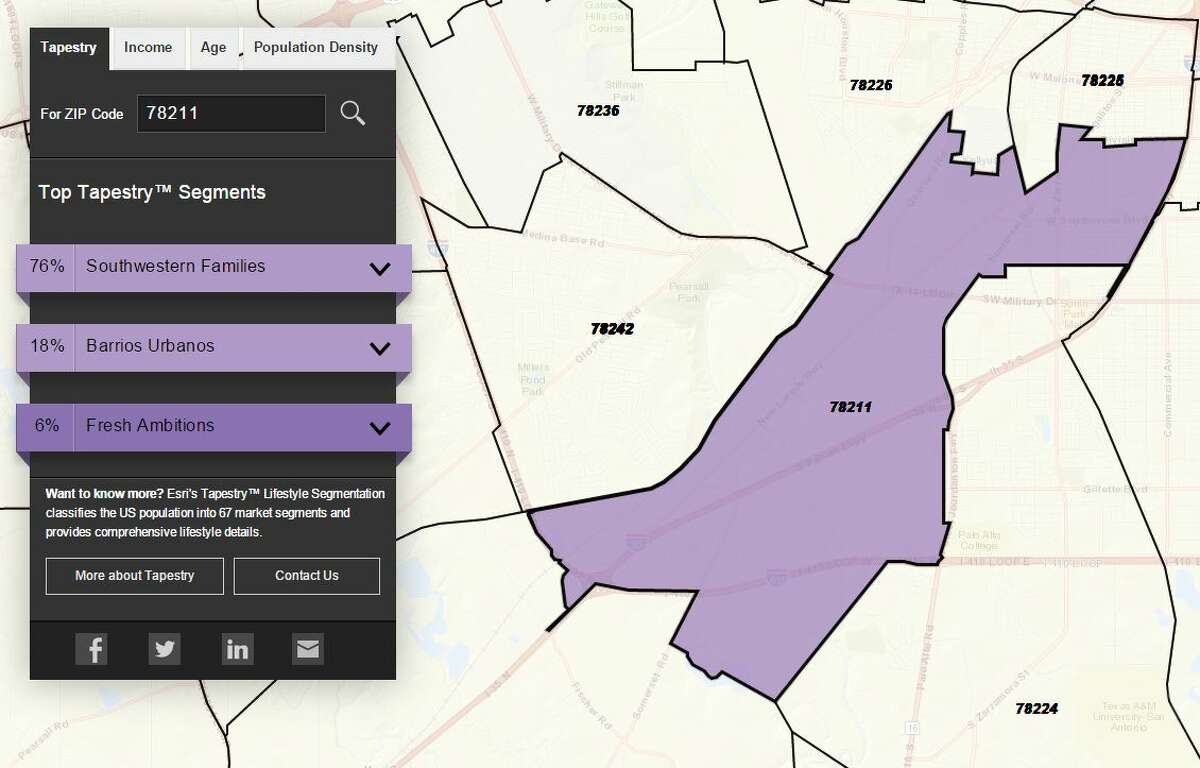
Task: Click inside the ZIP code input field
Action: pos(230,113)
